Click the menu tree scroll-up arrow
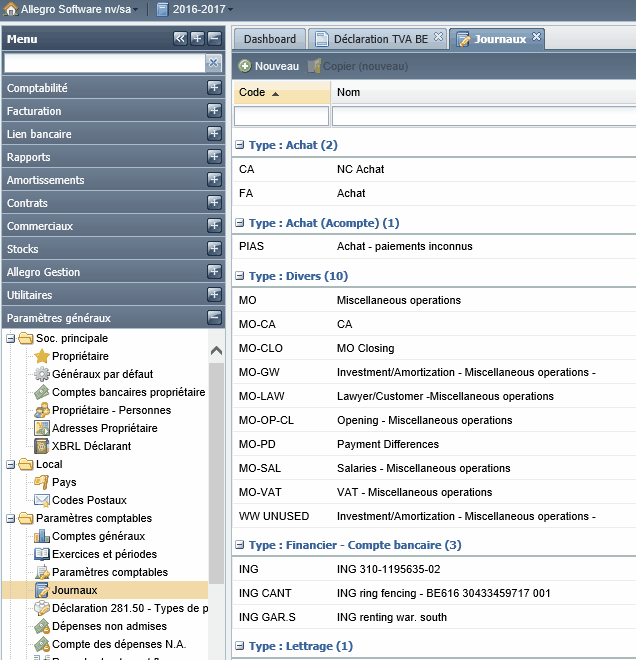Screen dimensions: 636x660 [216, 350]
